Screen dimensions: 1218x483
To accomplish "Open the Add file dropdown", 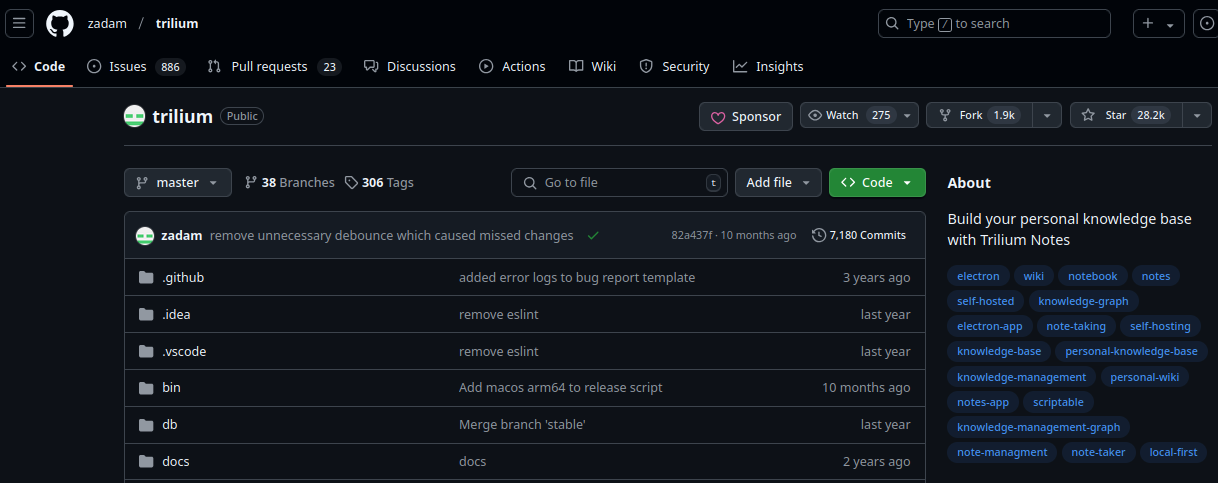I will tap(779, 182).
